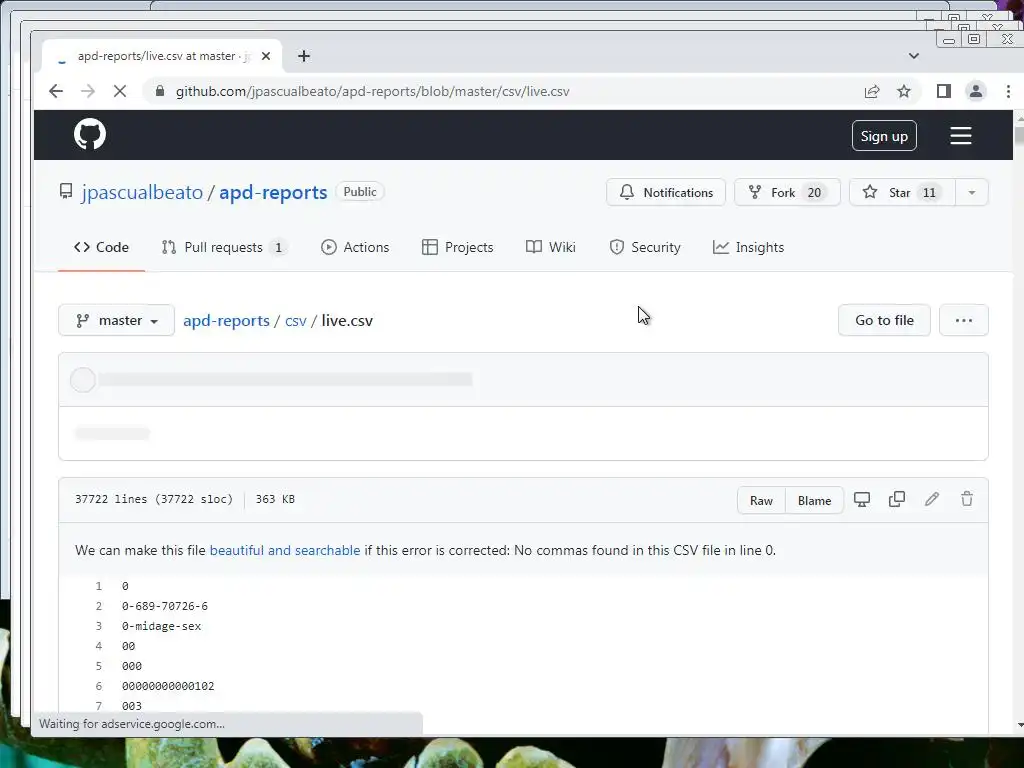Open the Insights tab

748,248
